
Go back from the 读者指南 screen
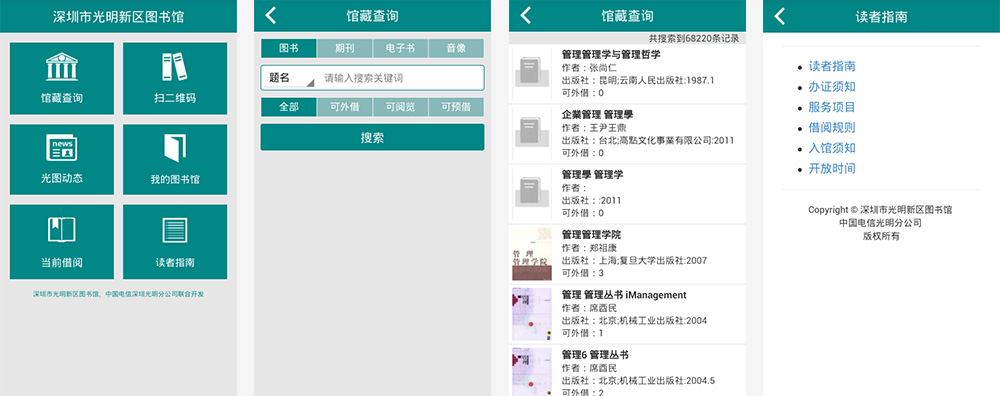point(779,16)
